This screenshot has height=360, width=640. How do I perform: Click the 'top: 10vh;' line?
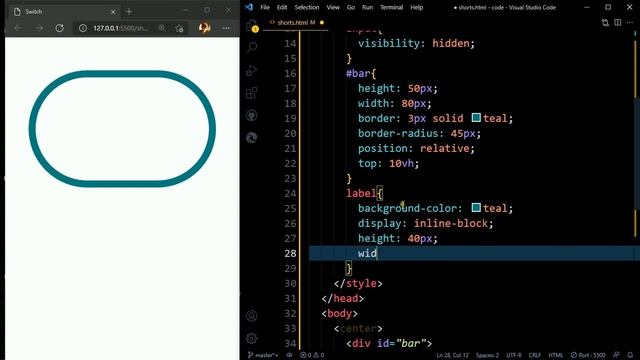pyautogui.click(x=389, y=163)
